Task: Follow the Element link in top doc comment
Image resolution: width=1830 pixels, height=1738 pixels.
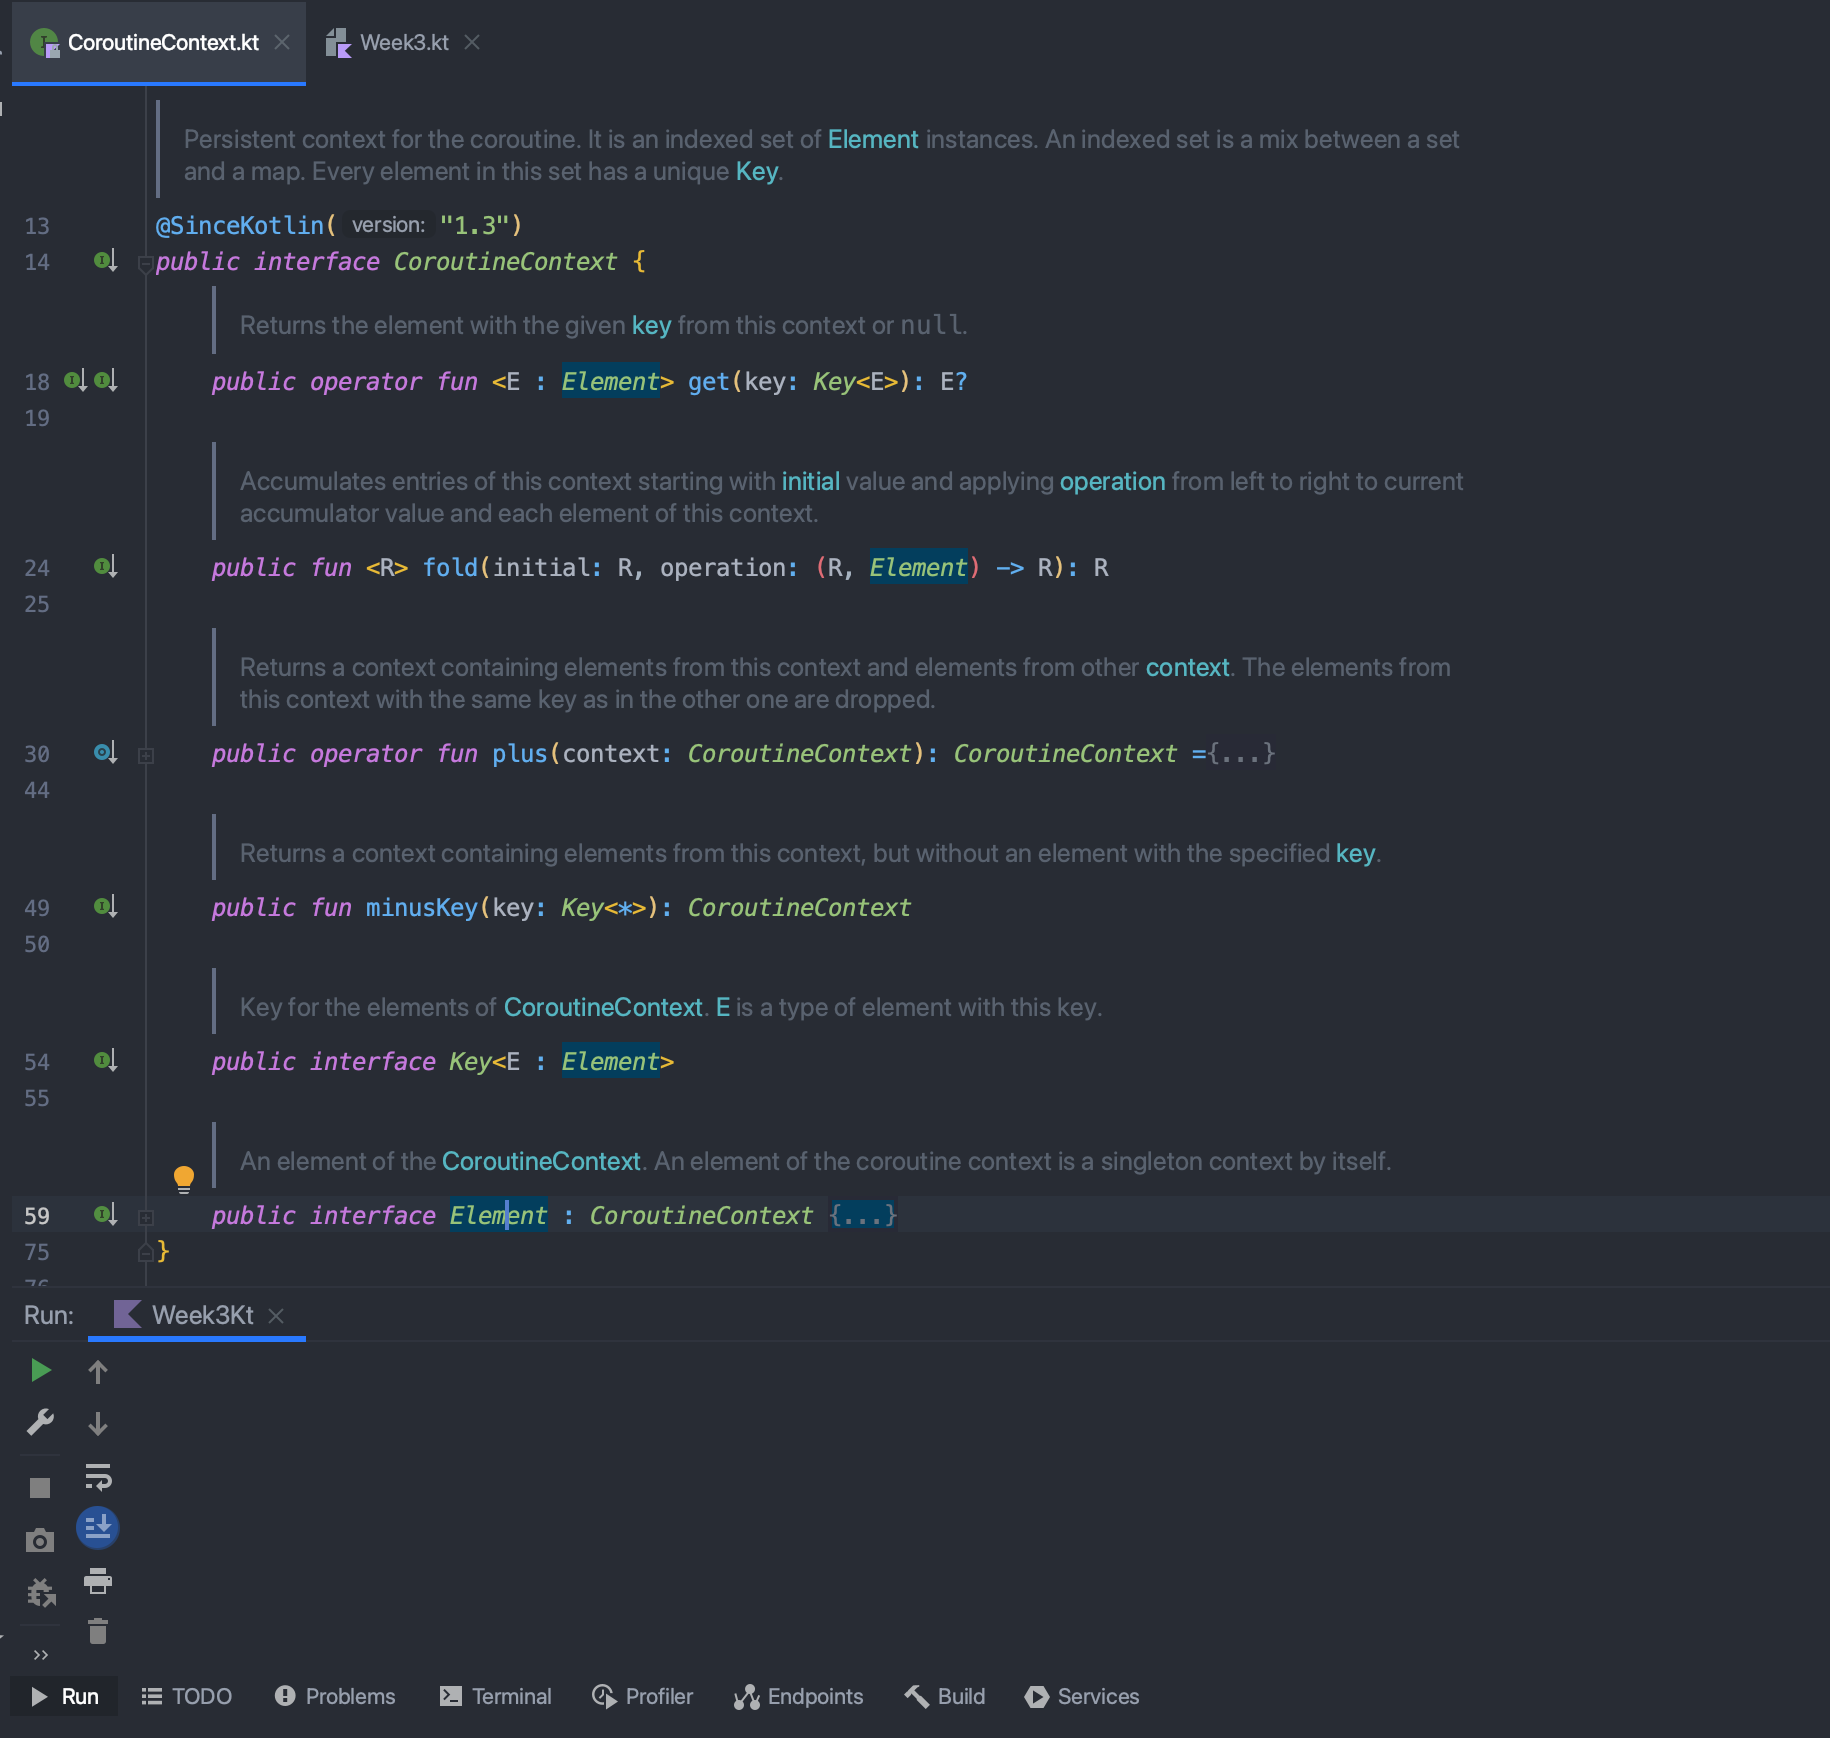Action: click(872, 139)
